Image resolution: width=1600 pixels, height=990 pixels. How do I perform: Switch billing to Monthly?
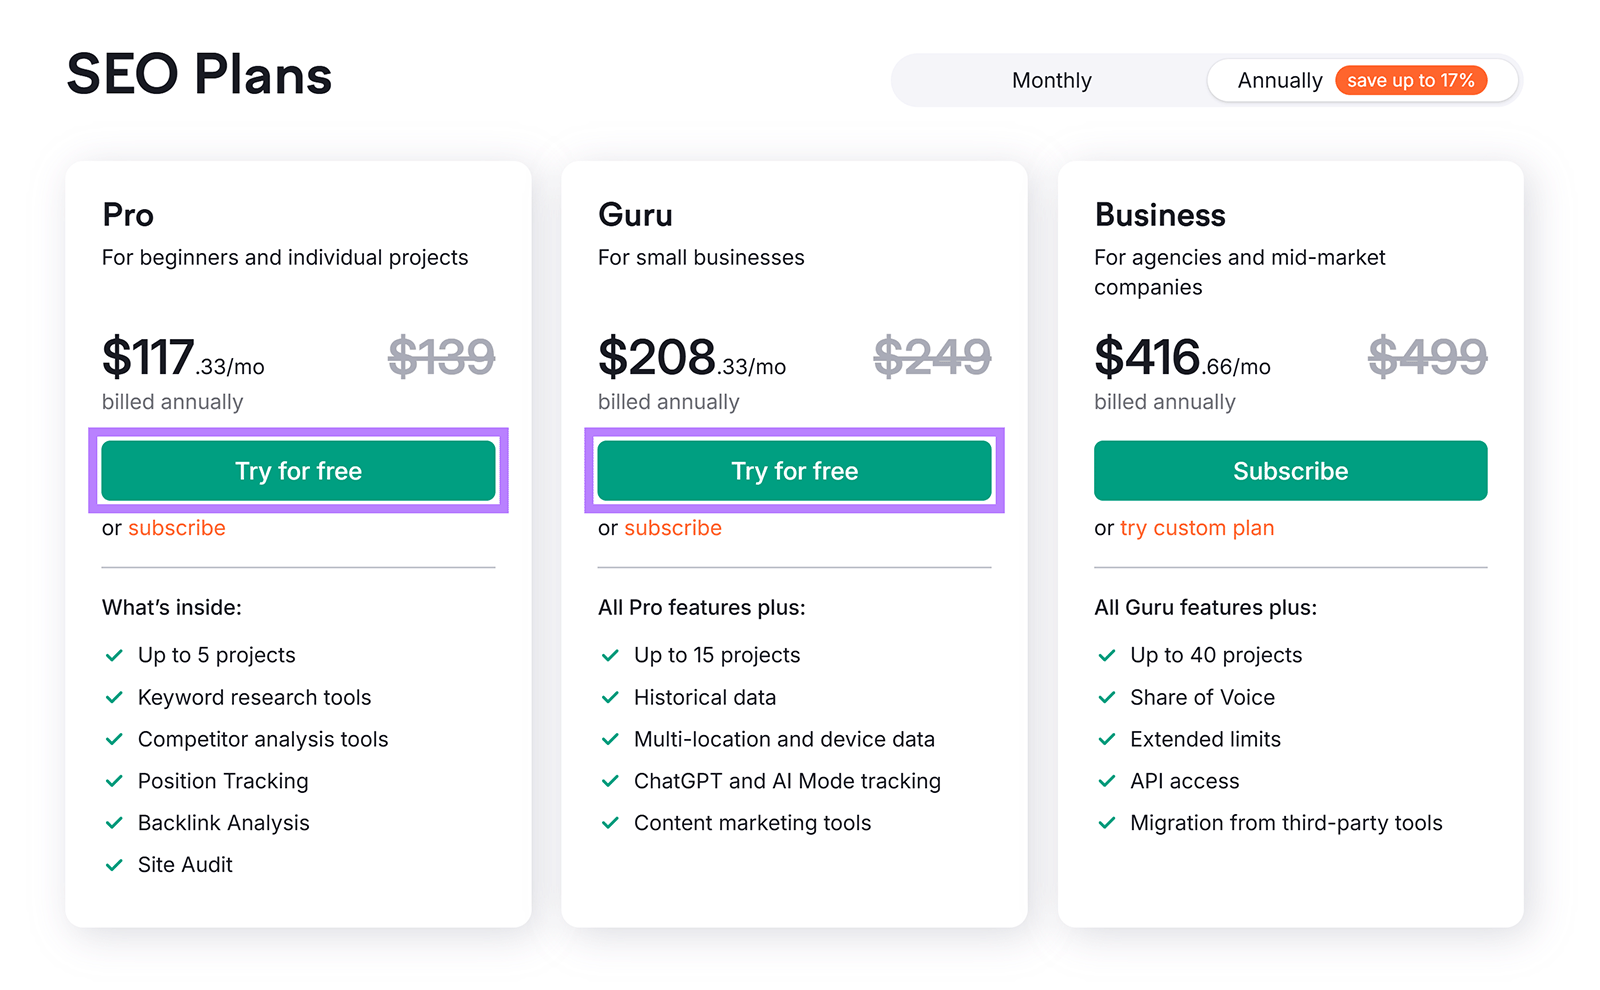pos(1051,80)
